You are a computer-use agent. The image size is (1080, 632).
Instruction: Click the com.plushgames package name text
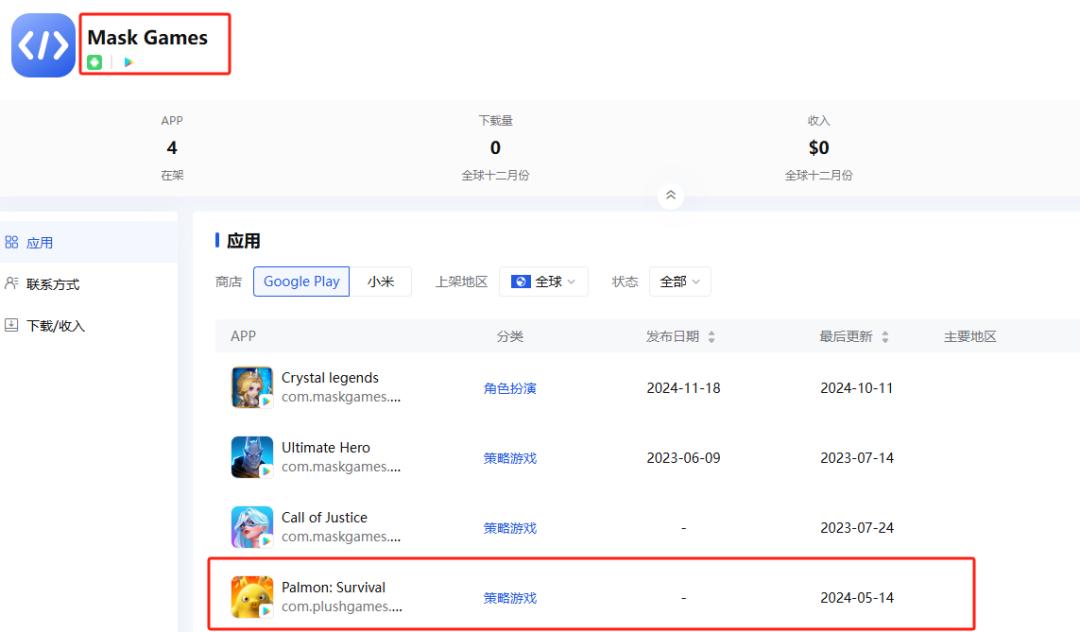tap(342, 607)
